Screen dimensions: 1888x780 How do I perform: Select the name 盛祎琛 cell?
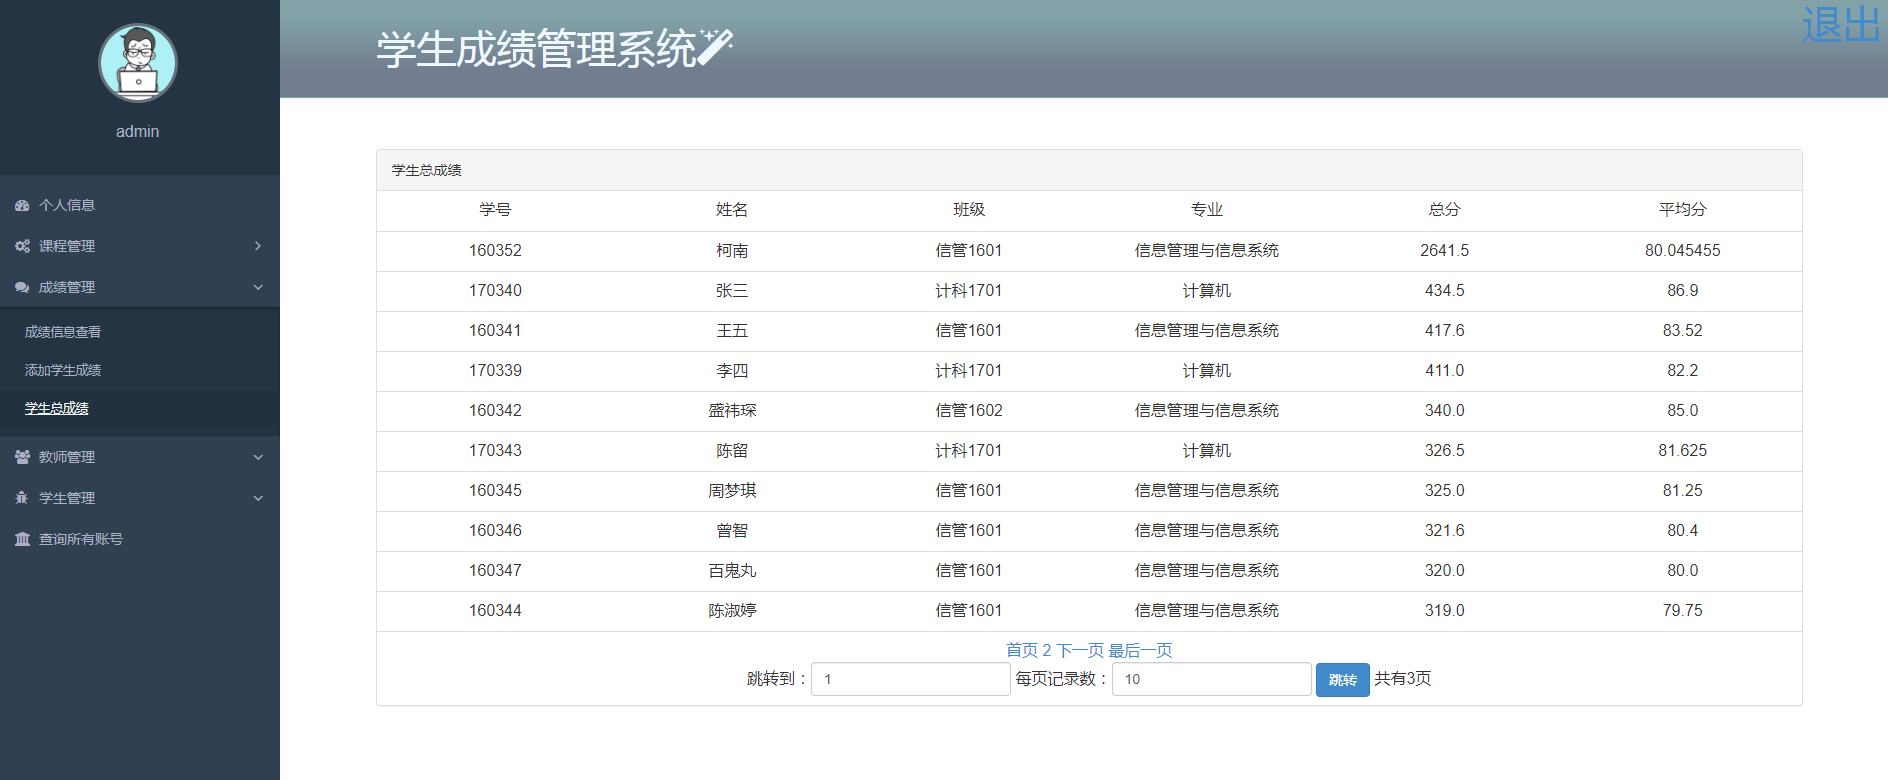[x=732, y=411]
